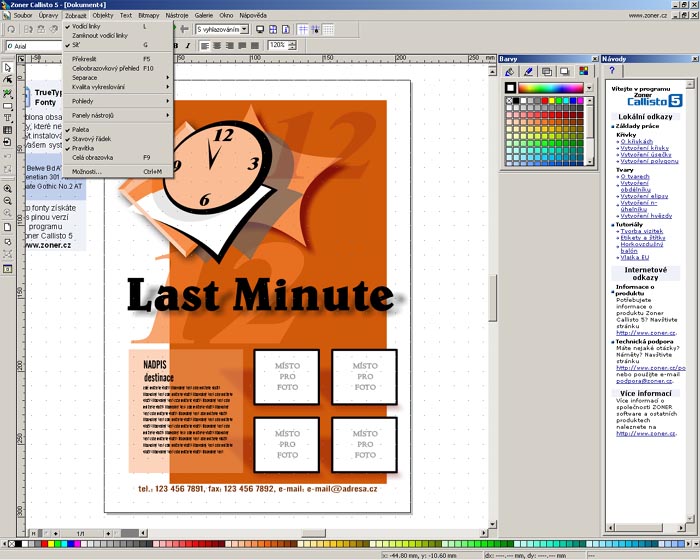Select the arrow selection tool

click(8, 67)
